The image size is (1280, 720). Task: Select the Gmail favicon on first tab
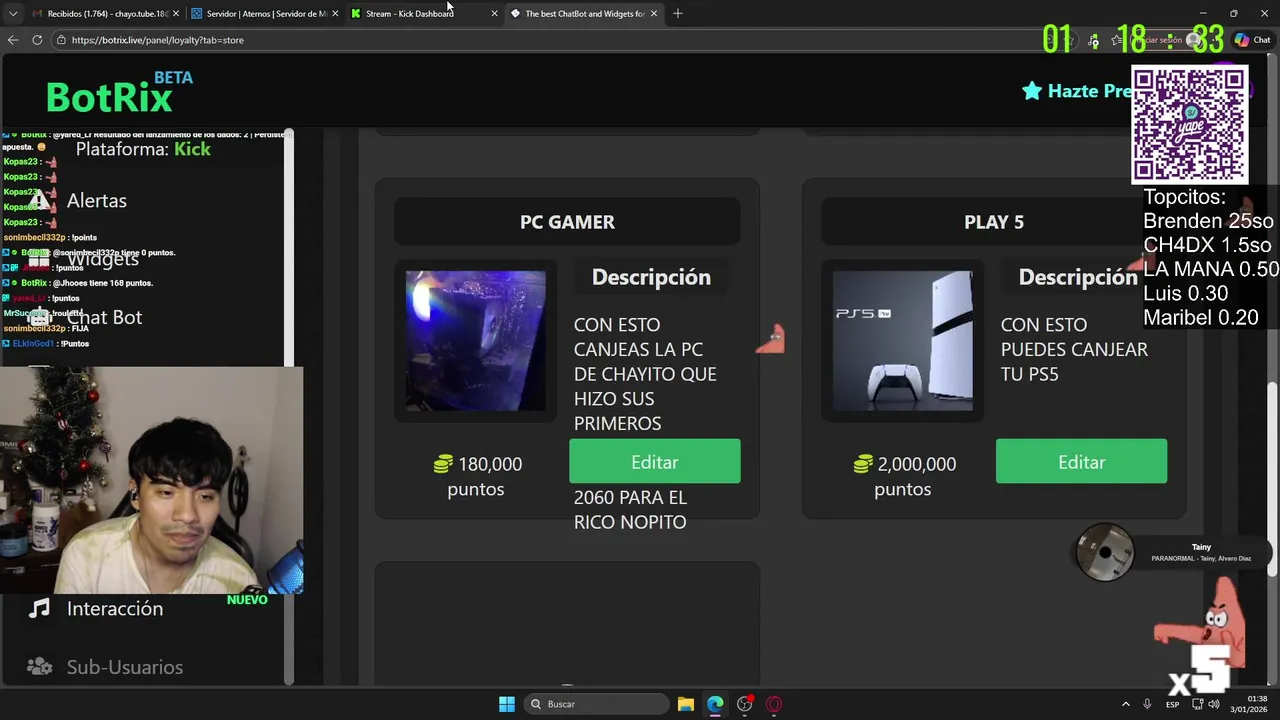tap(37, 14)
